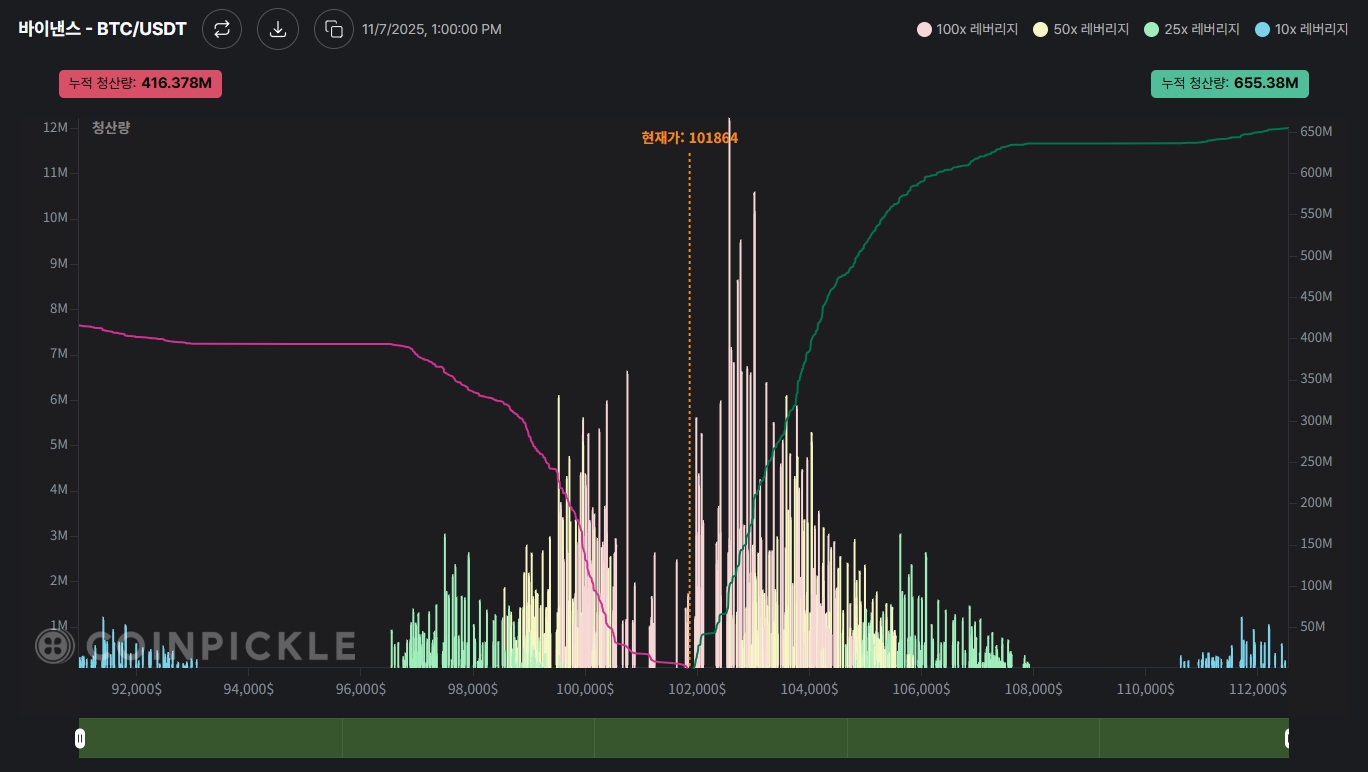
Task: Click the 현재가: 101864 price label
Action: point(689,138)
